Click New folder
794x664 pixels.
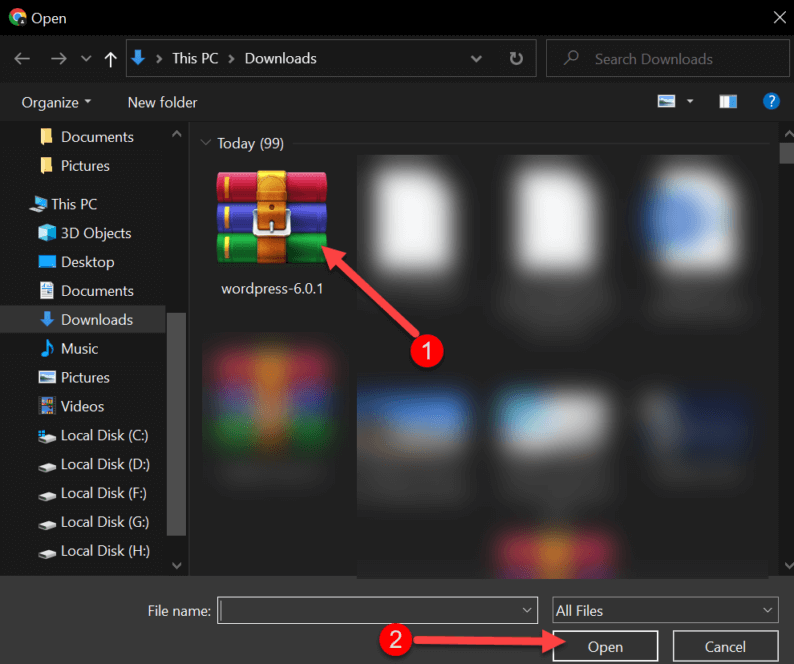pos(163,102)
